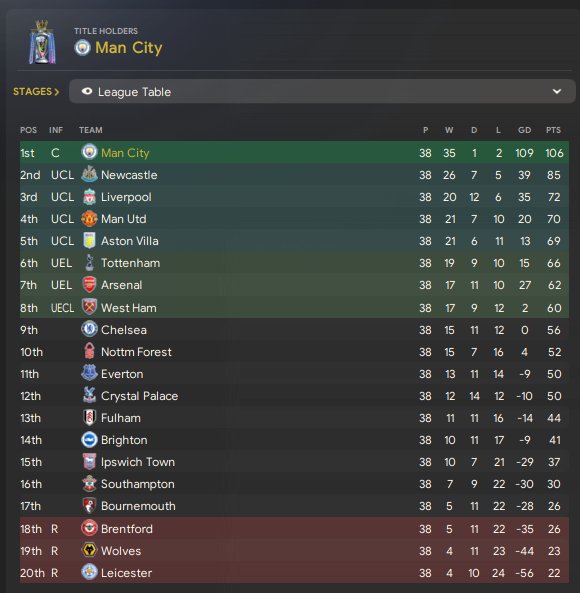
Task: Click Newcastle's club badge in the table
Action: click(x=89, y=174)
